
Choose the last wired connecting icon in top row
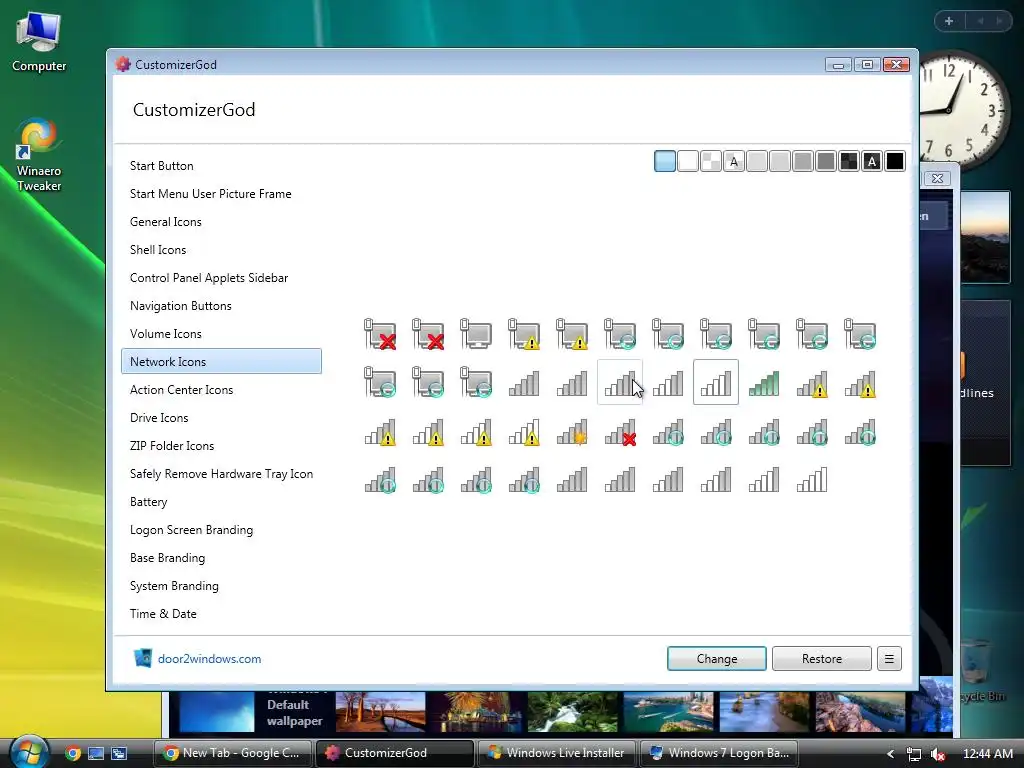859,334
